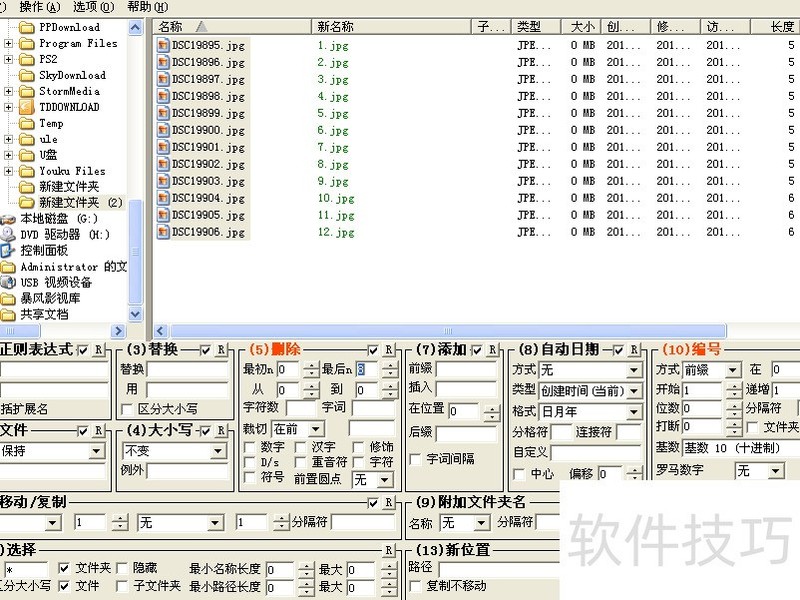Open the 帮助(H) menu
This screenshot has height=600, width=800.
tap(147, 7)
